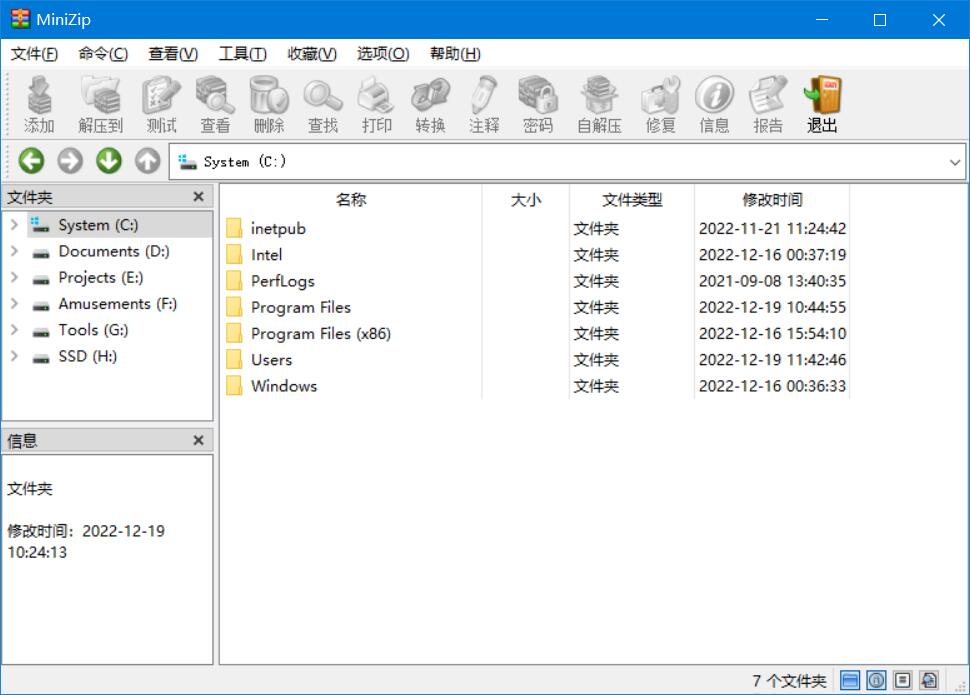Open the address bar path dropdown

point(955,162)
